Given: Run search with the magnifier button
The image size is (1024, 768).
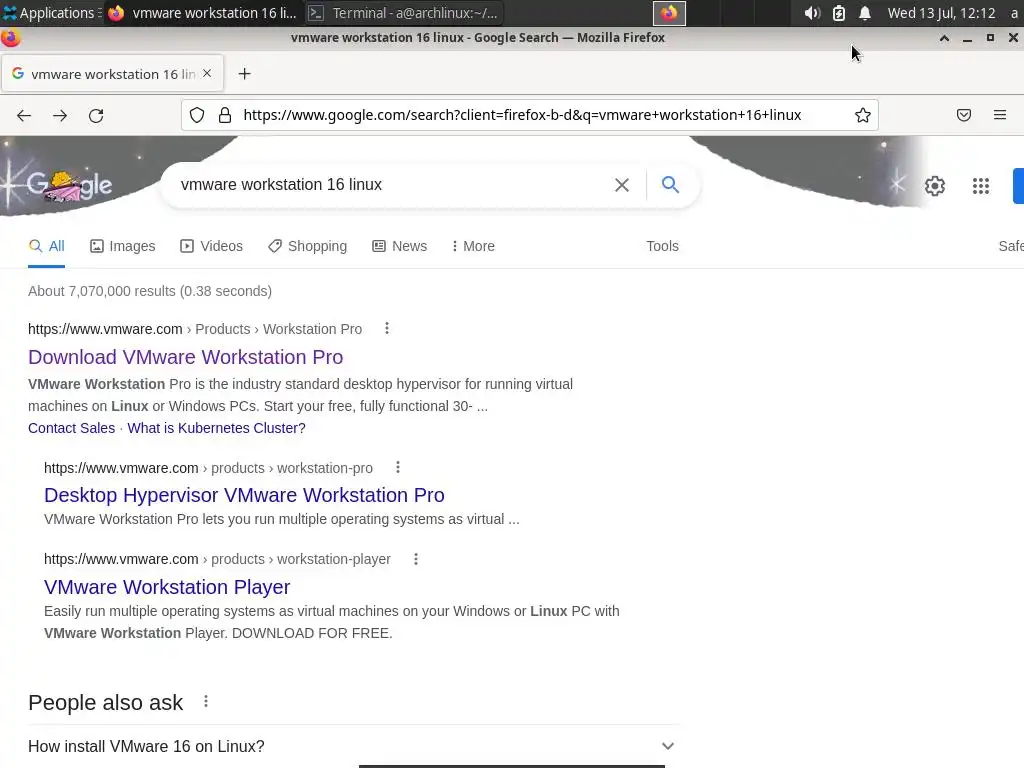Looking at the screenshot, I should [670, 185].
